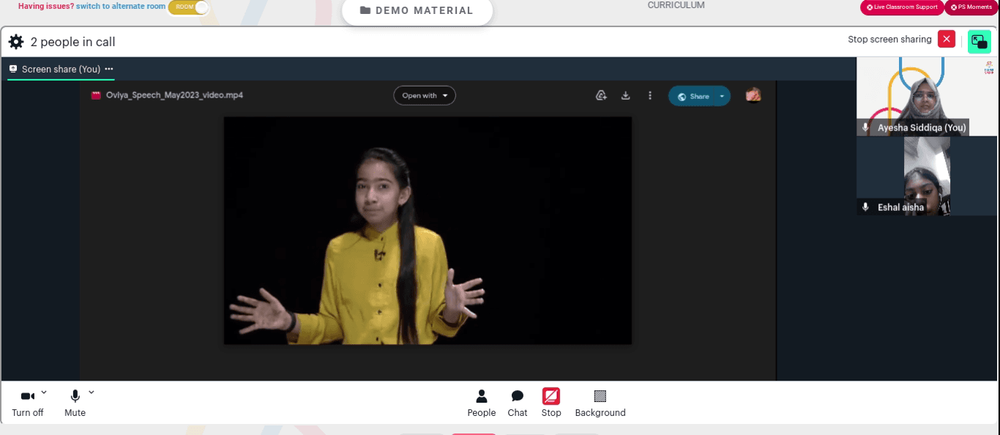Click the red stop screen sharing X
Image resolution: width=1000 pixels, height=435 pixels.
pos(946,40)
